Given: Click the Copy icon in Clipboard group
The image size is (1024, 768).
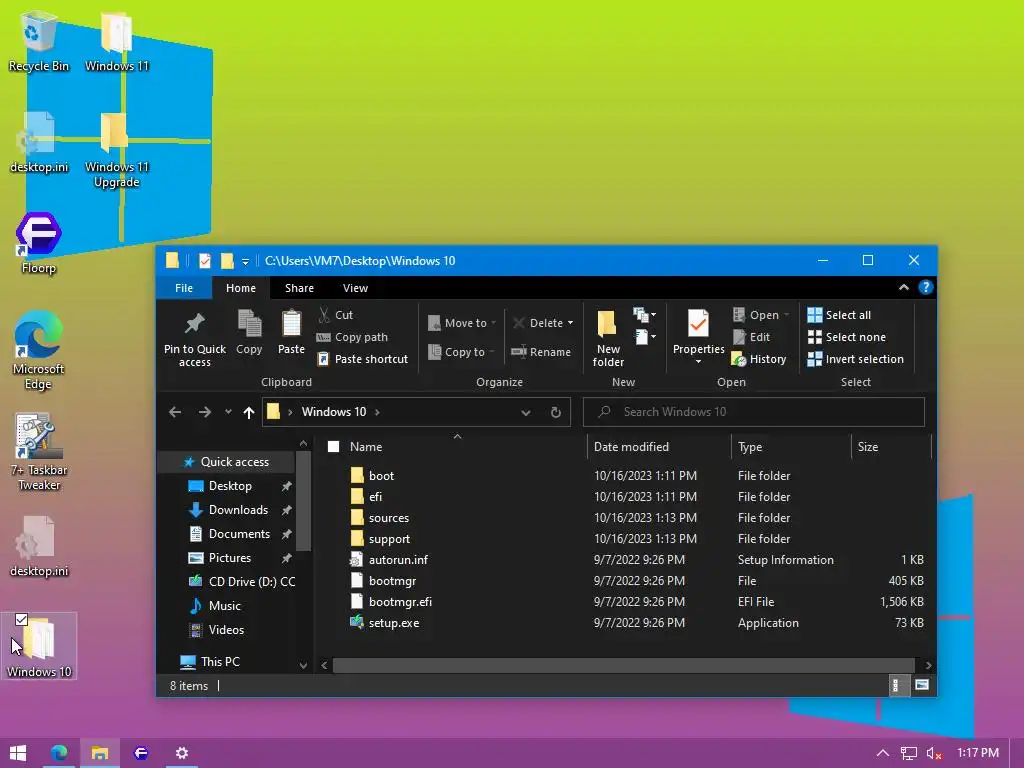Looking at the screenshot, I should pos(249,323).
